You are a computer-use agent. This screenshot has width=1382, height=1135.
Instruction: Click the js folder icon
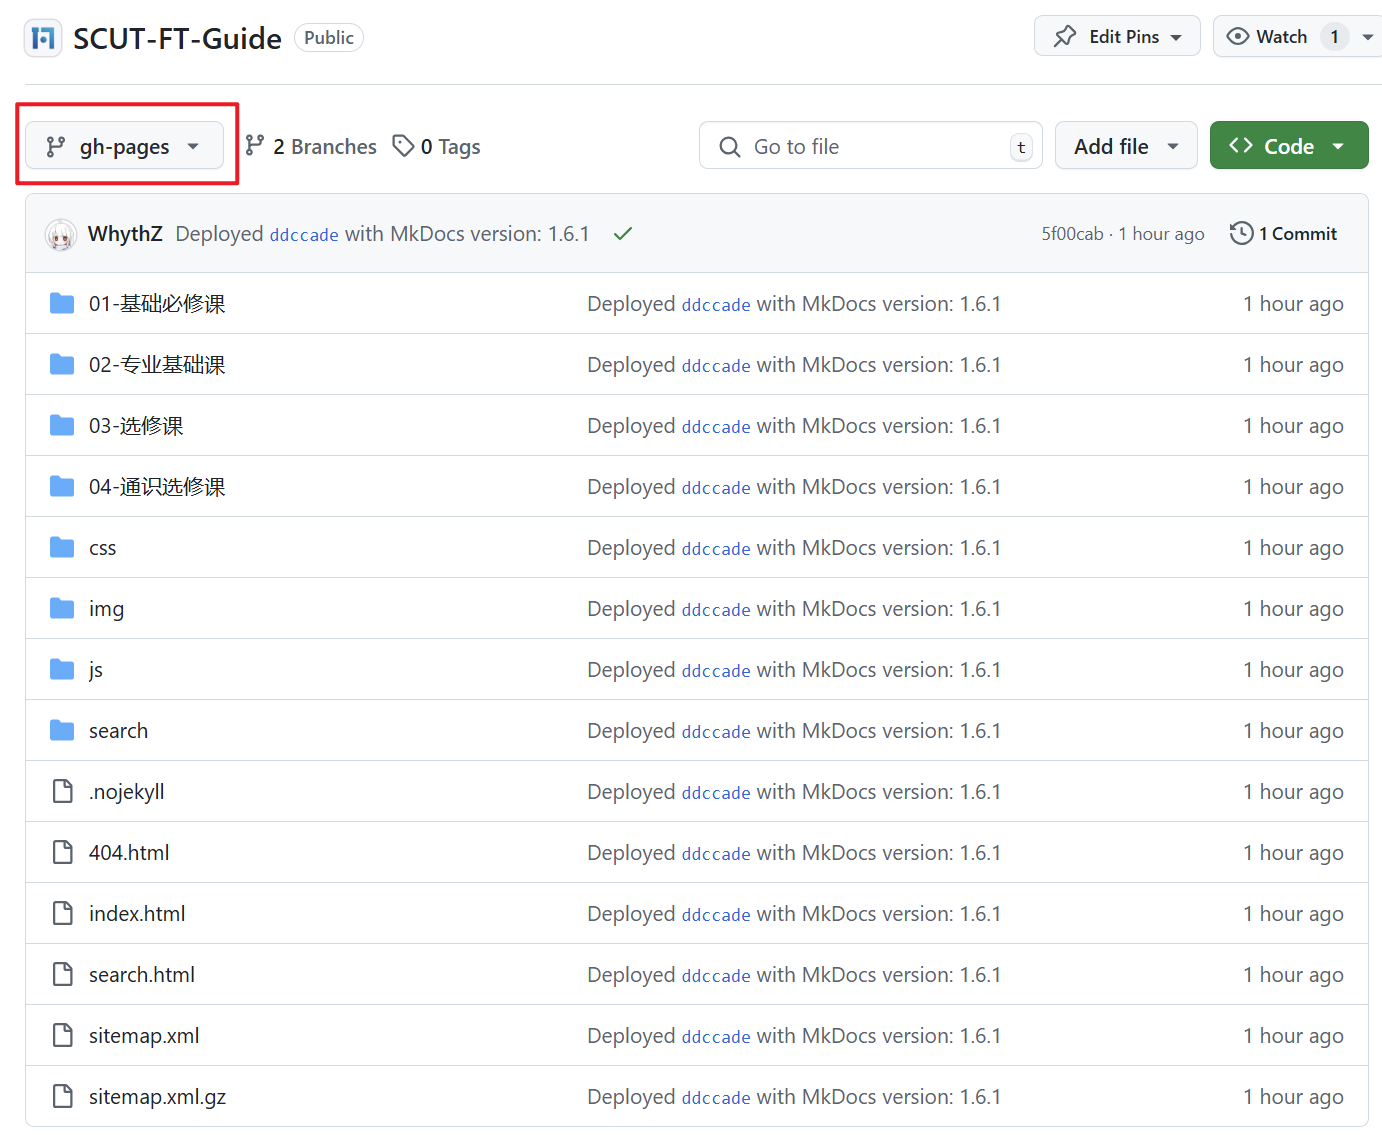click(x=62, y=669)
